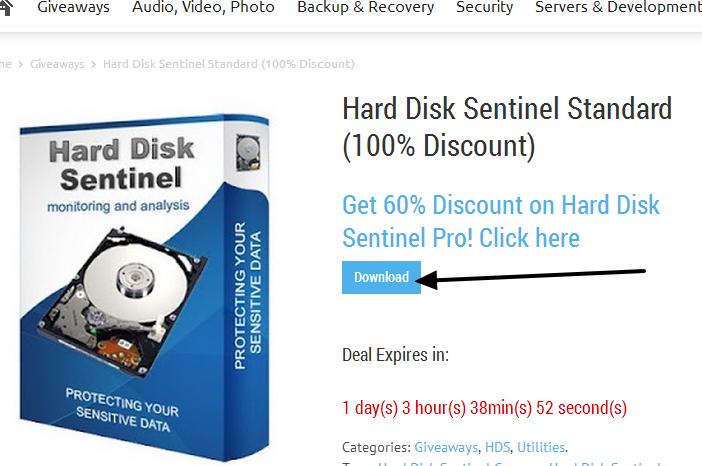Open the Giveaways menu item

pyautogui.click(x=73, y=7)
